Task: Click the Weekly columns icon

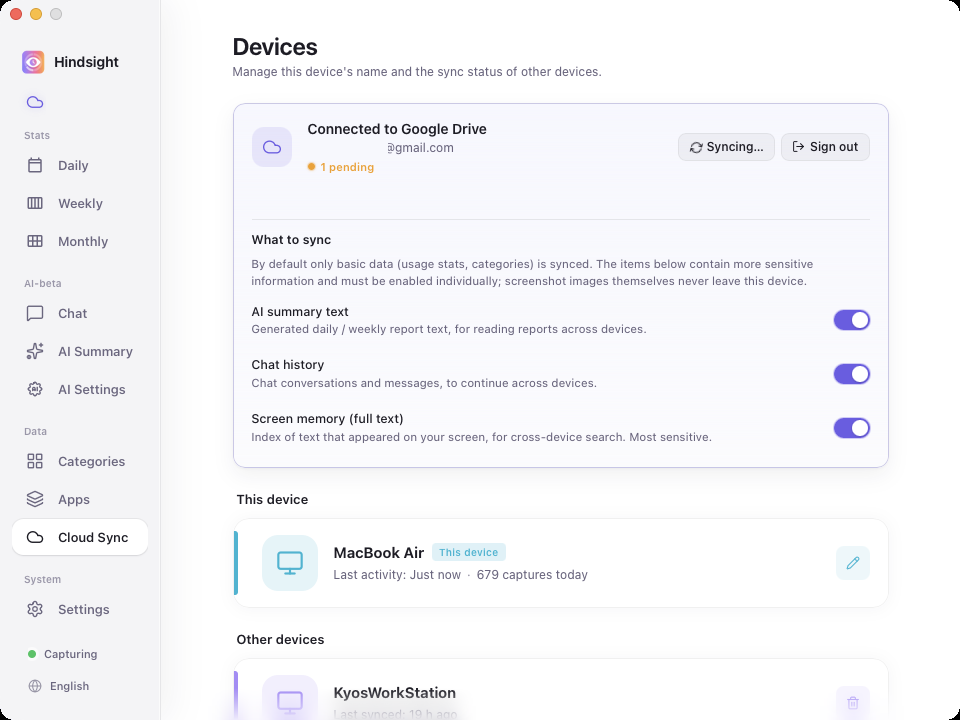Action: pyautogui.click(x=35, y=203)
